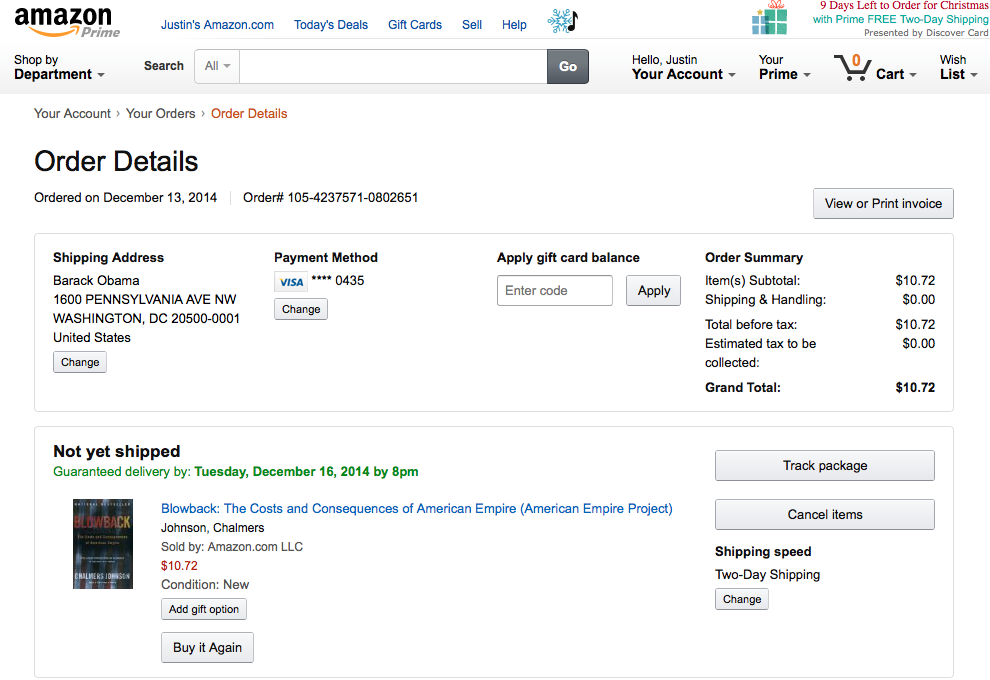Go to Your Orders breadcrumb
The height and width of the screenshot is (680, 990).
click(160, 114)
